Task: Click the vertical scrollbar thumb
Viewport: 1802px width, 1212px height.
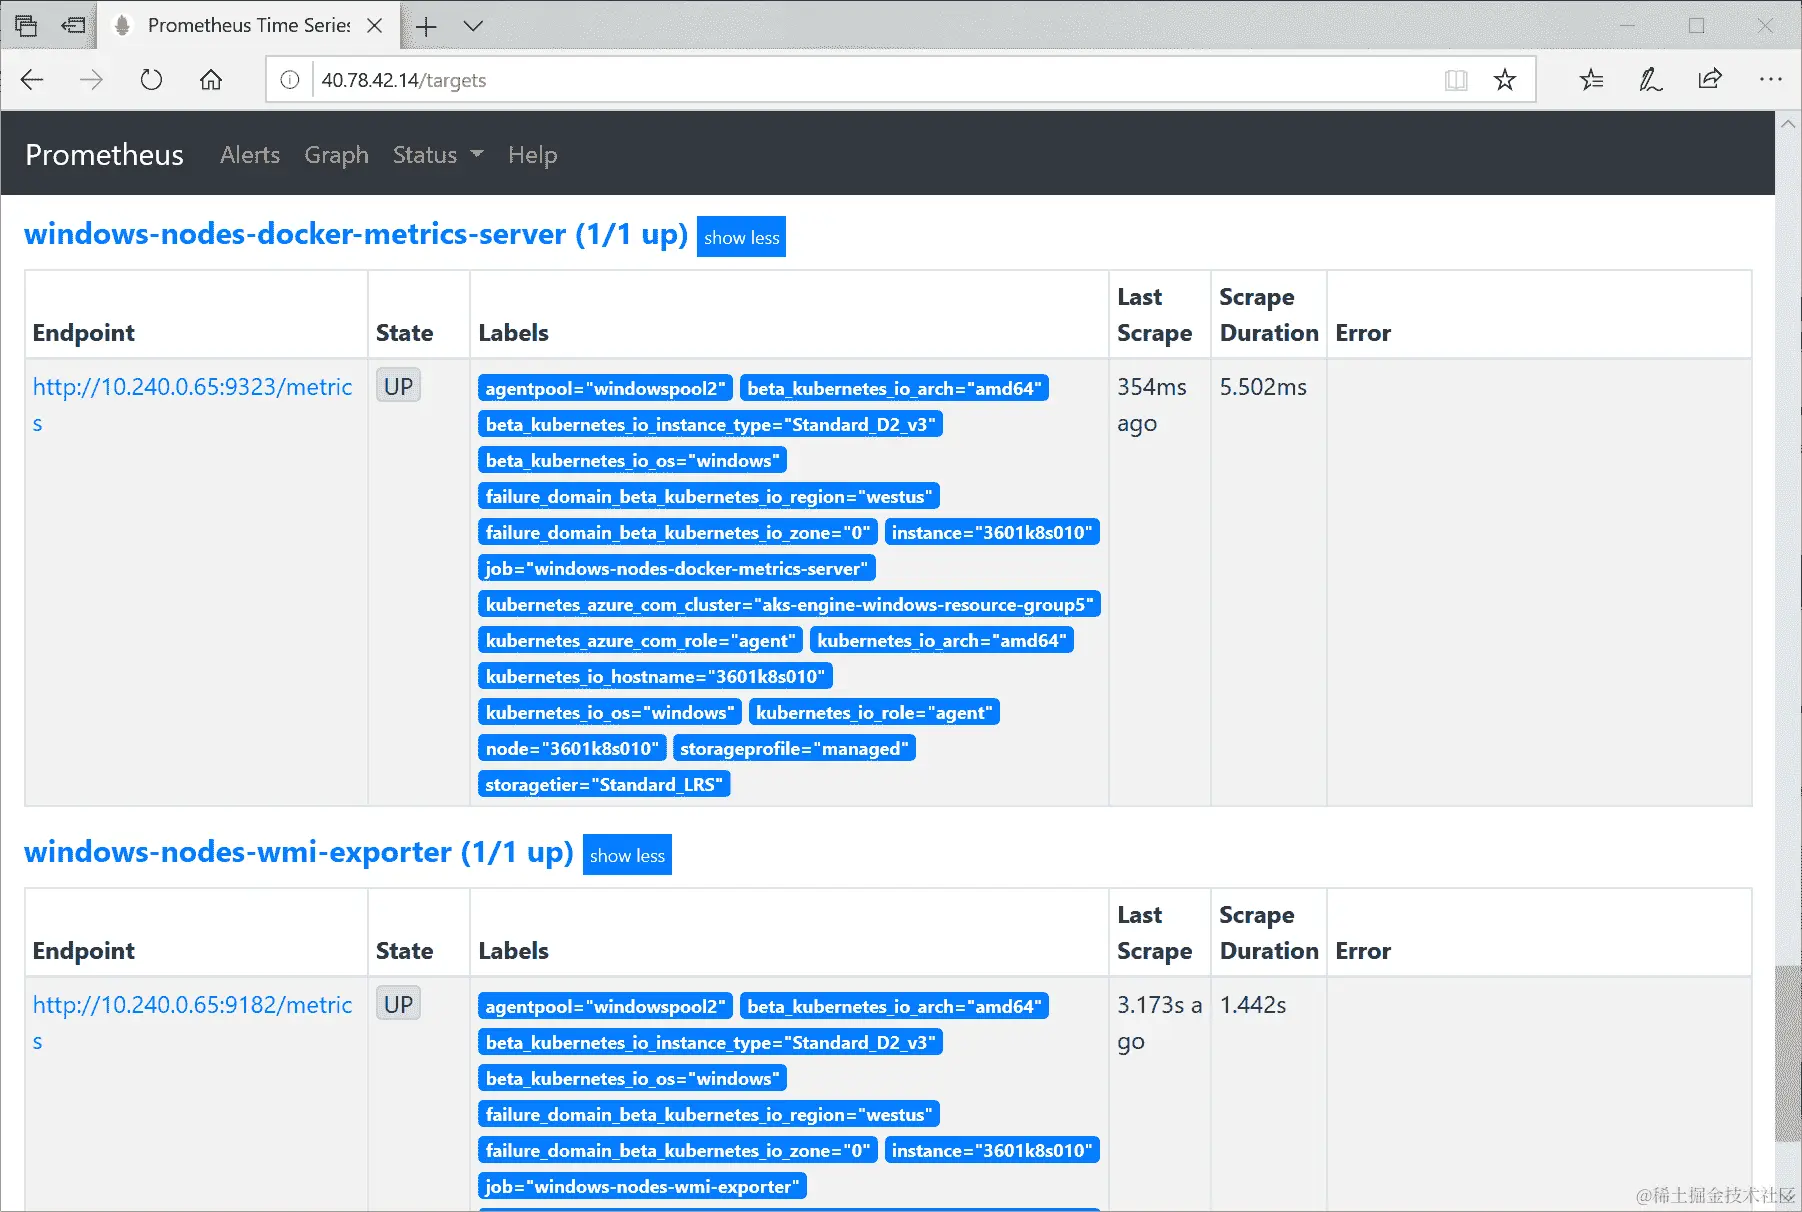Action: [x=1788, y=1053]
